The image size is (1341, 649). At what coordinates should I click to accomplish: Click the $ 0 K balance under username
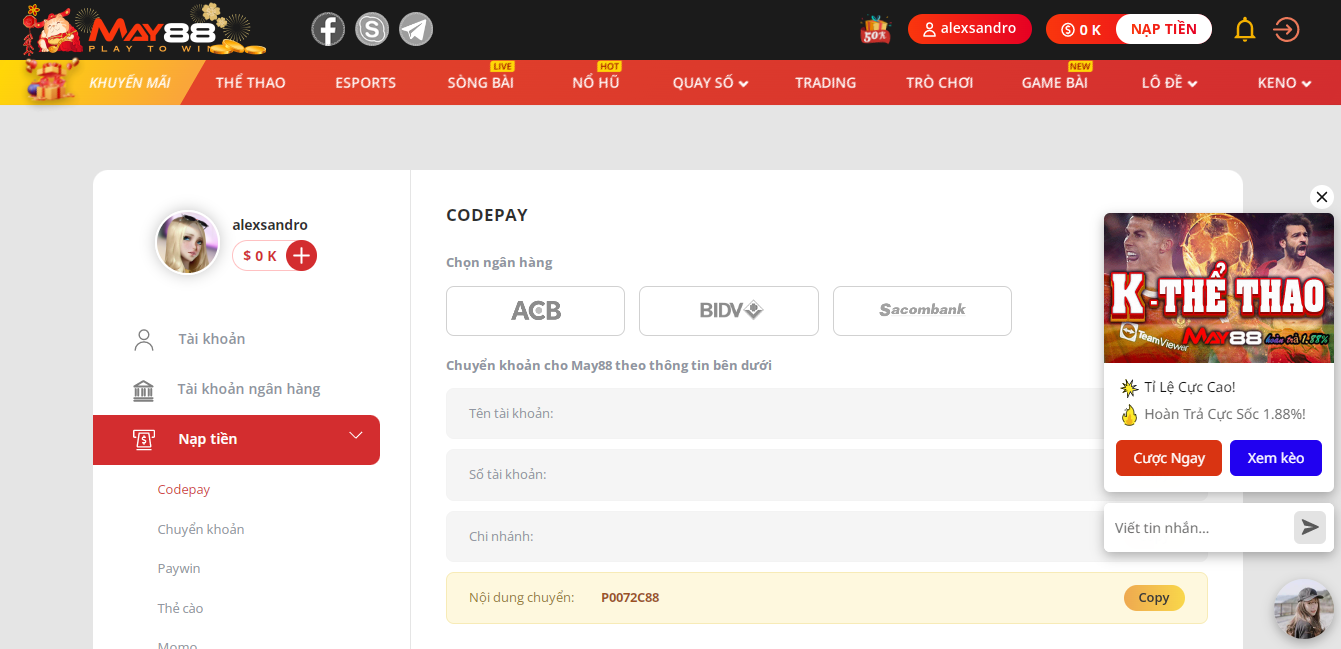coord(260,256)
